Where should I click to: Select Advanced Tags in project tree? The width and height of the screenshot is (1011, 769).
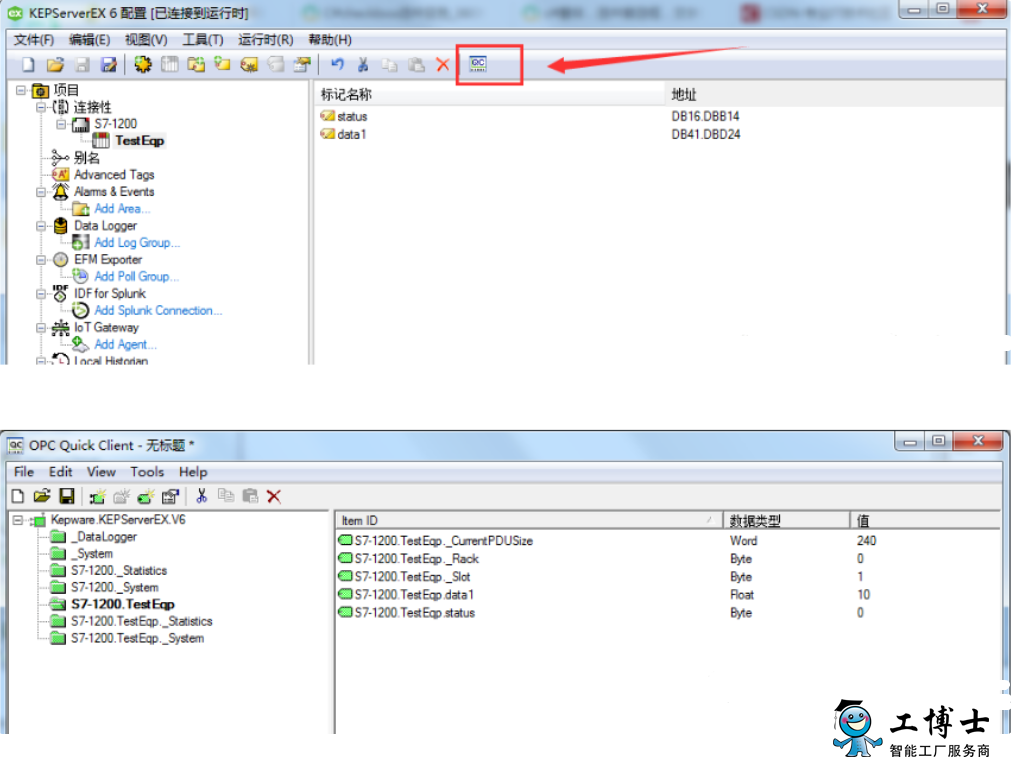coord(114,175)
